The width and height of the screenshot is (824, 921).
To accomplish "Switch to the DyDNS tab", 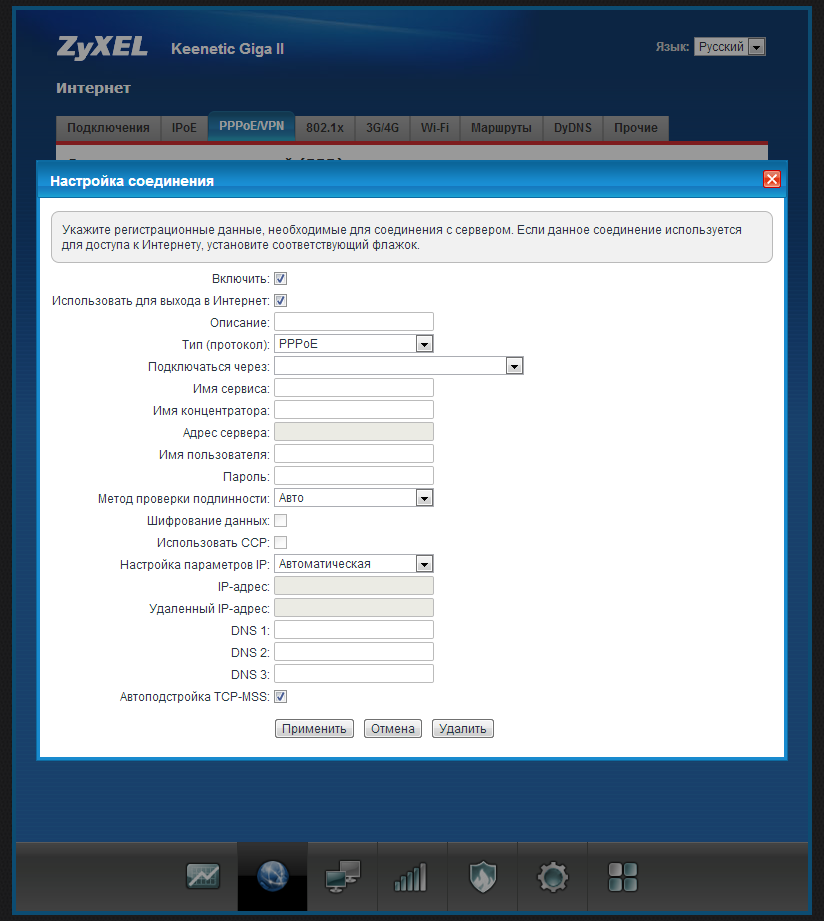I will [x=573, y=128].
